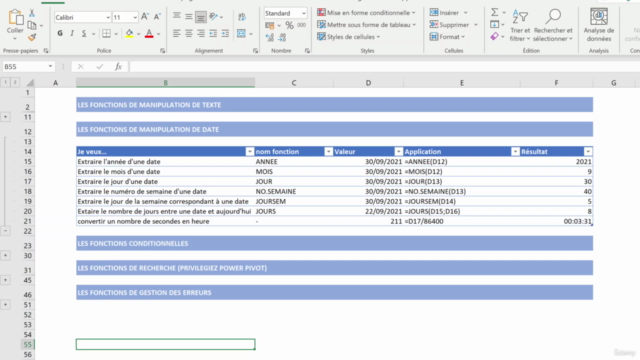Expand the group at row 45
Image resolution: width=640 pixels, height=360 pixels.
pyautogui.click(x=5, y=280)
